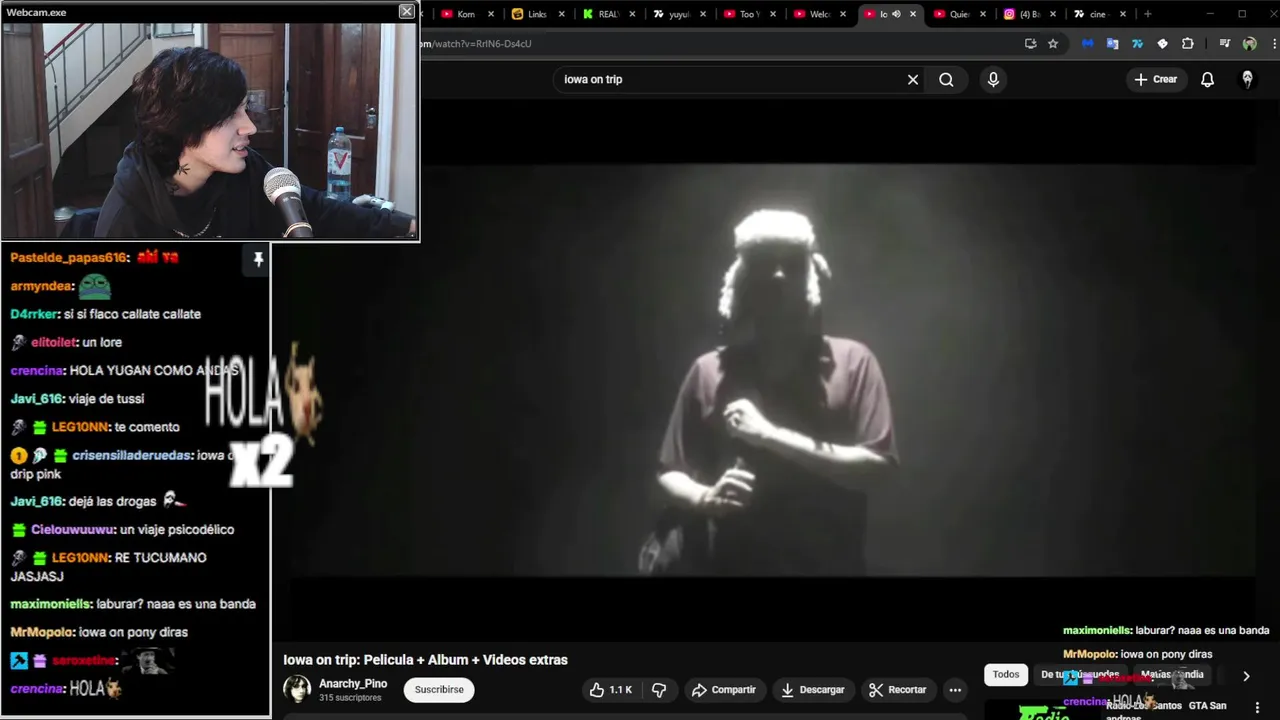Dislike the video with thumbs down
This screenshot has width=1280, height=720.
[x=659, y=690]
